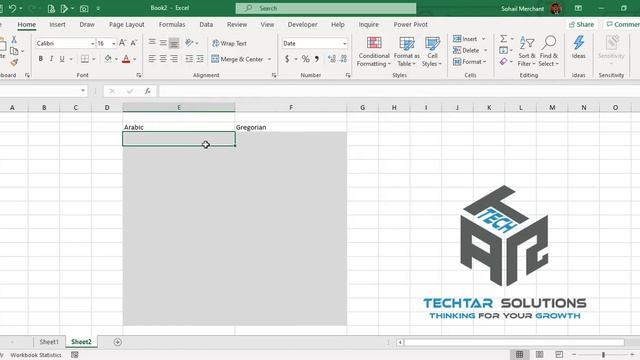Open Format as Table gallery
The image size is (640, 360).
tap(407, 51)
